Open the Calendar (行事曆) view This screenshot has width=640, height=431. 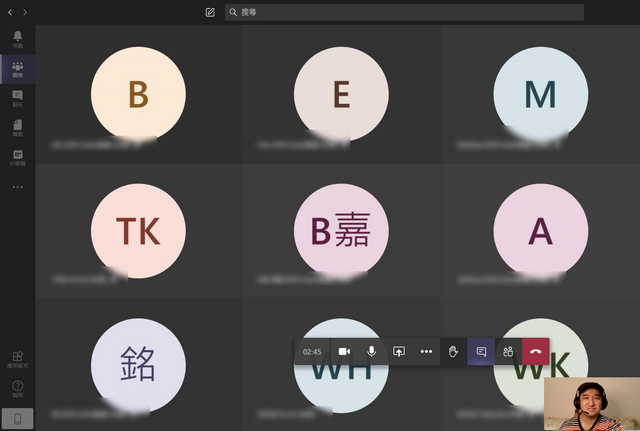click(17, 157)
